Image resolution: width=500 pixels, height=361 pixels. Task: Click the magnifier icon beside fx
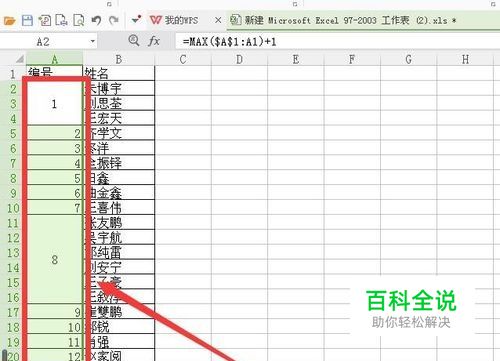(134, 41)
